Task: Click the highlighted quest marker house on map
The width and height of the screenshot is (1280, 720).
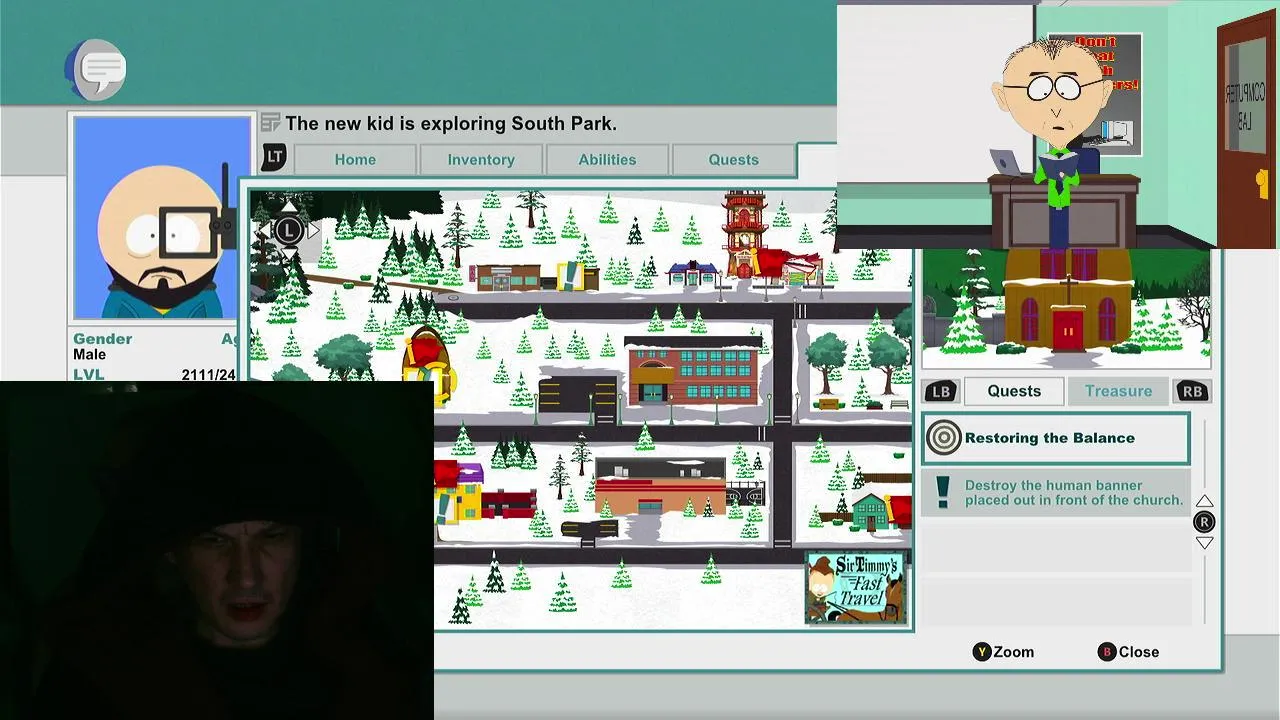Action: click(x=428, y=365)
